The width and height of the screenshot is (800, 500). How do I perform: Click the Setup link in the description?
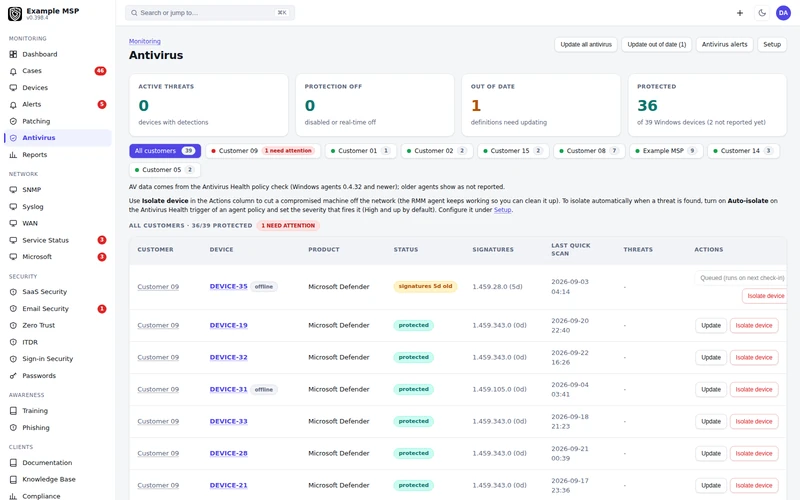502,210
